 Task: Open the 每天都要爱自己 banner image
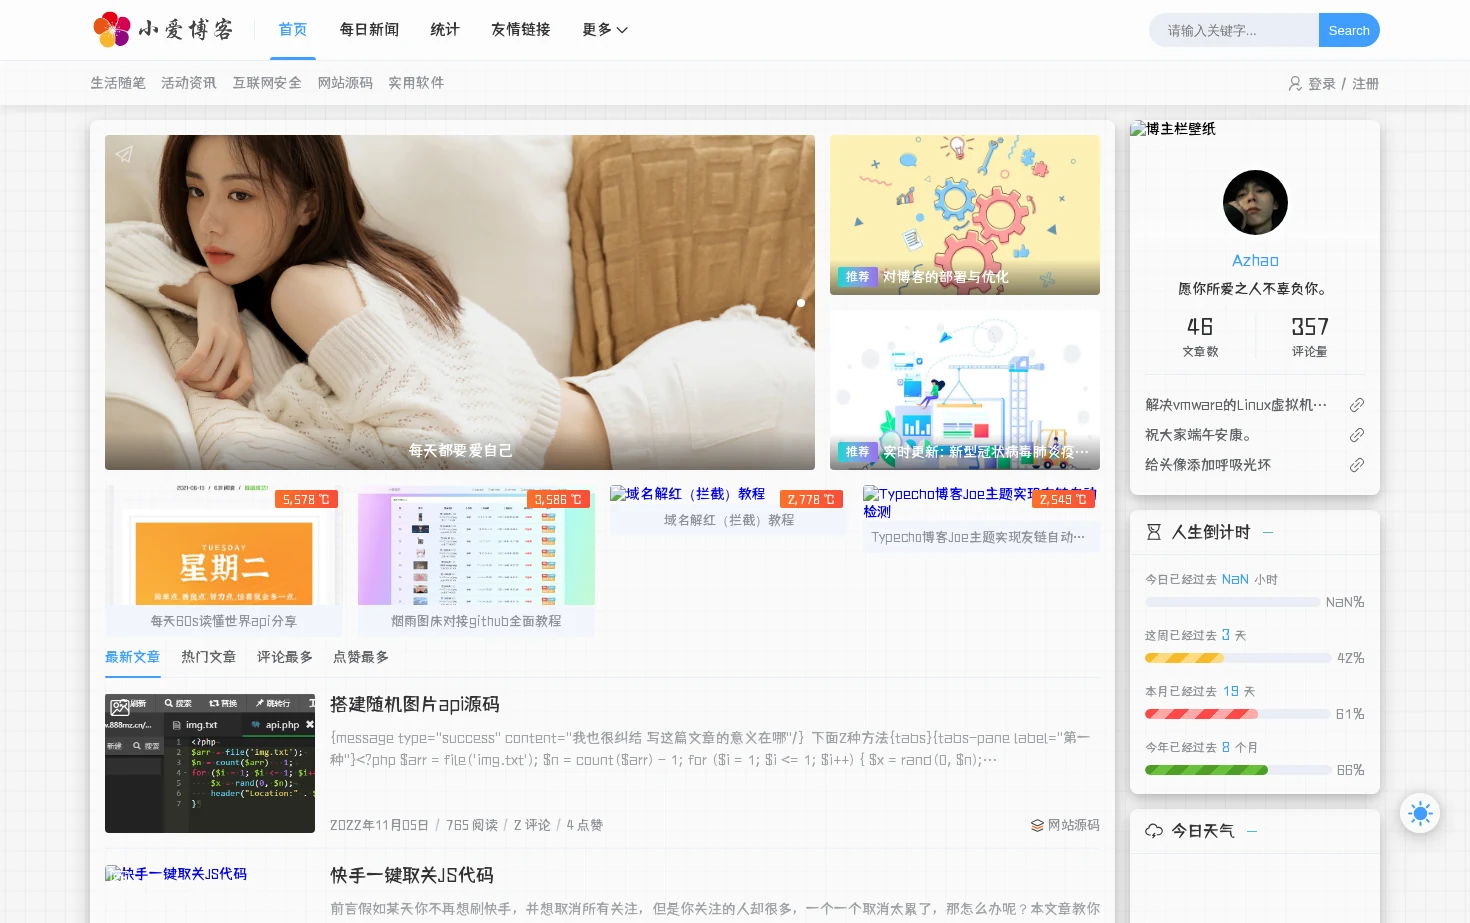(x=460, y=302)
